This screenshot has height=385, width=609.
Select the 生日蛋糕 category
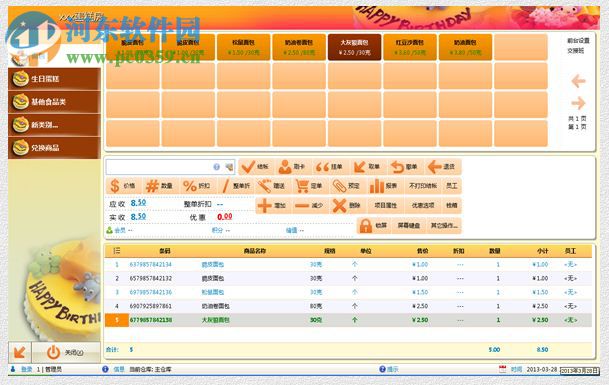[x=54, y=79]
